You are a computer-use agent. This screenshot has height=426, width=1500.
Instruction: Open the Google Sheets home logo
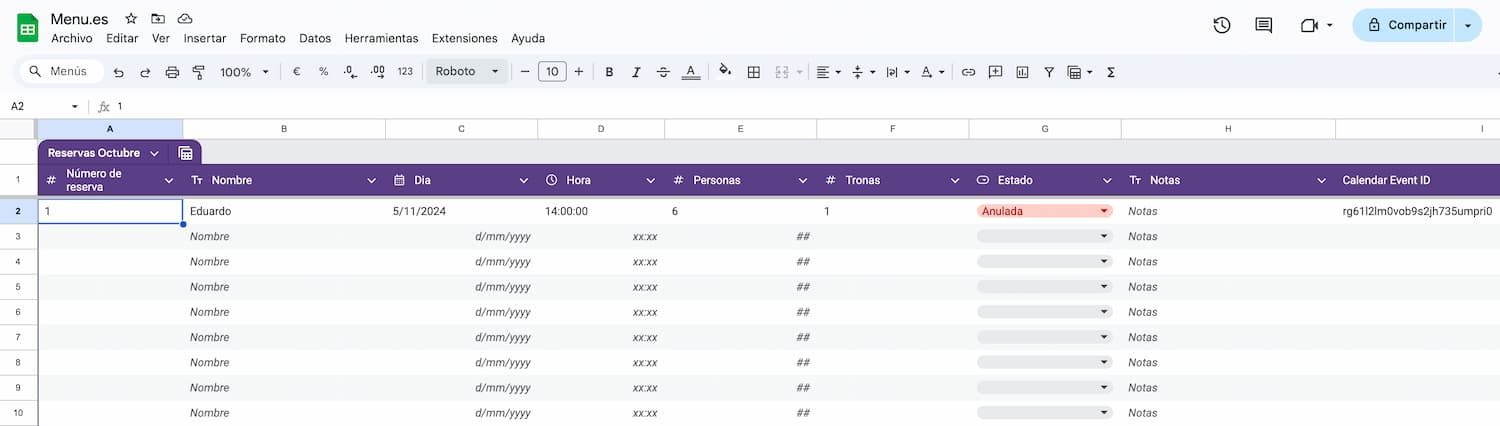[x=27, y=27]
